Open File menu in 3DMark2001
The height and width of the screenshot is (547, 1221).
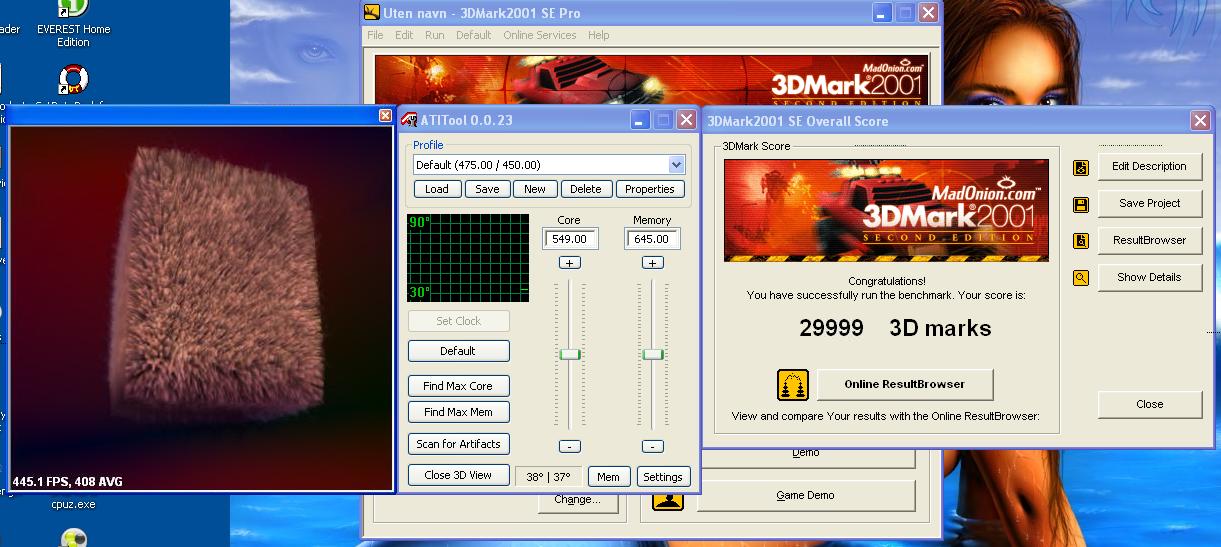point(375,35)
